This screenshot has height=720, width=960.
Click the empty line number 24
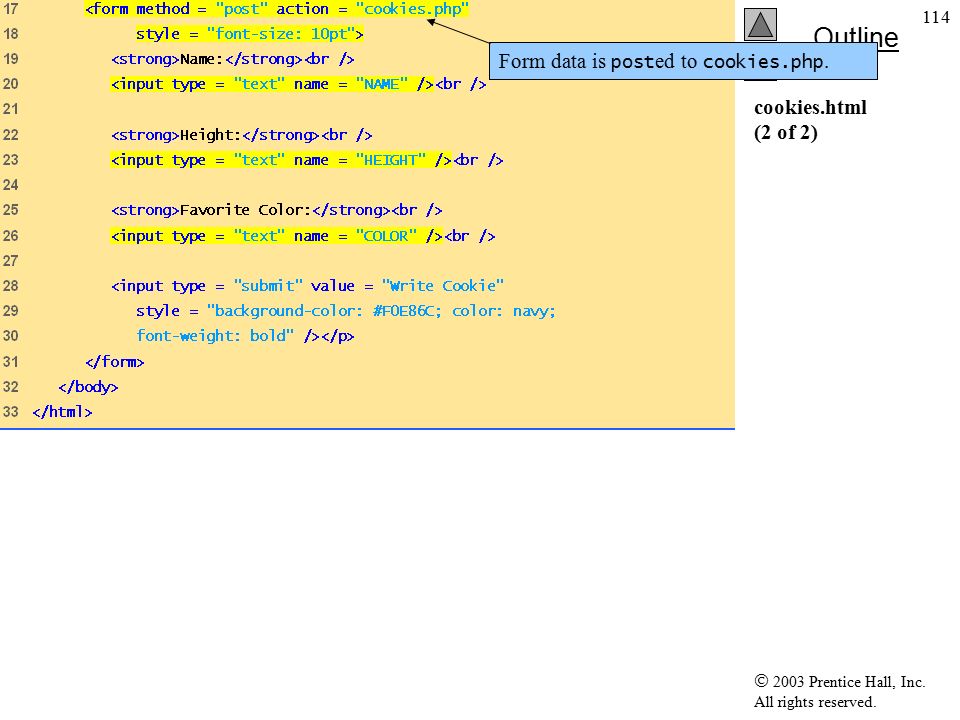(10, 185)
